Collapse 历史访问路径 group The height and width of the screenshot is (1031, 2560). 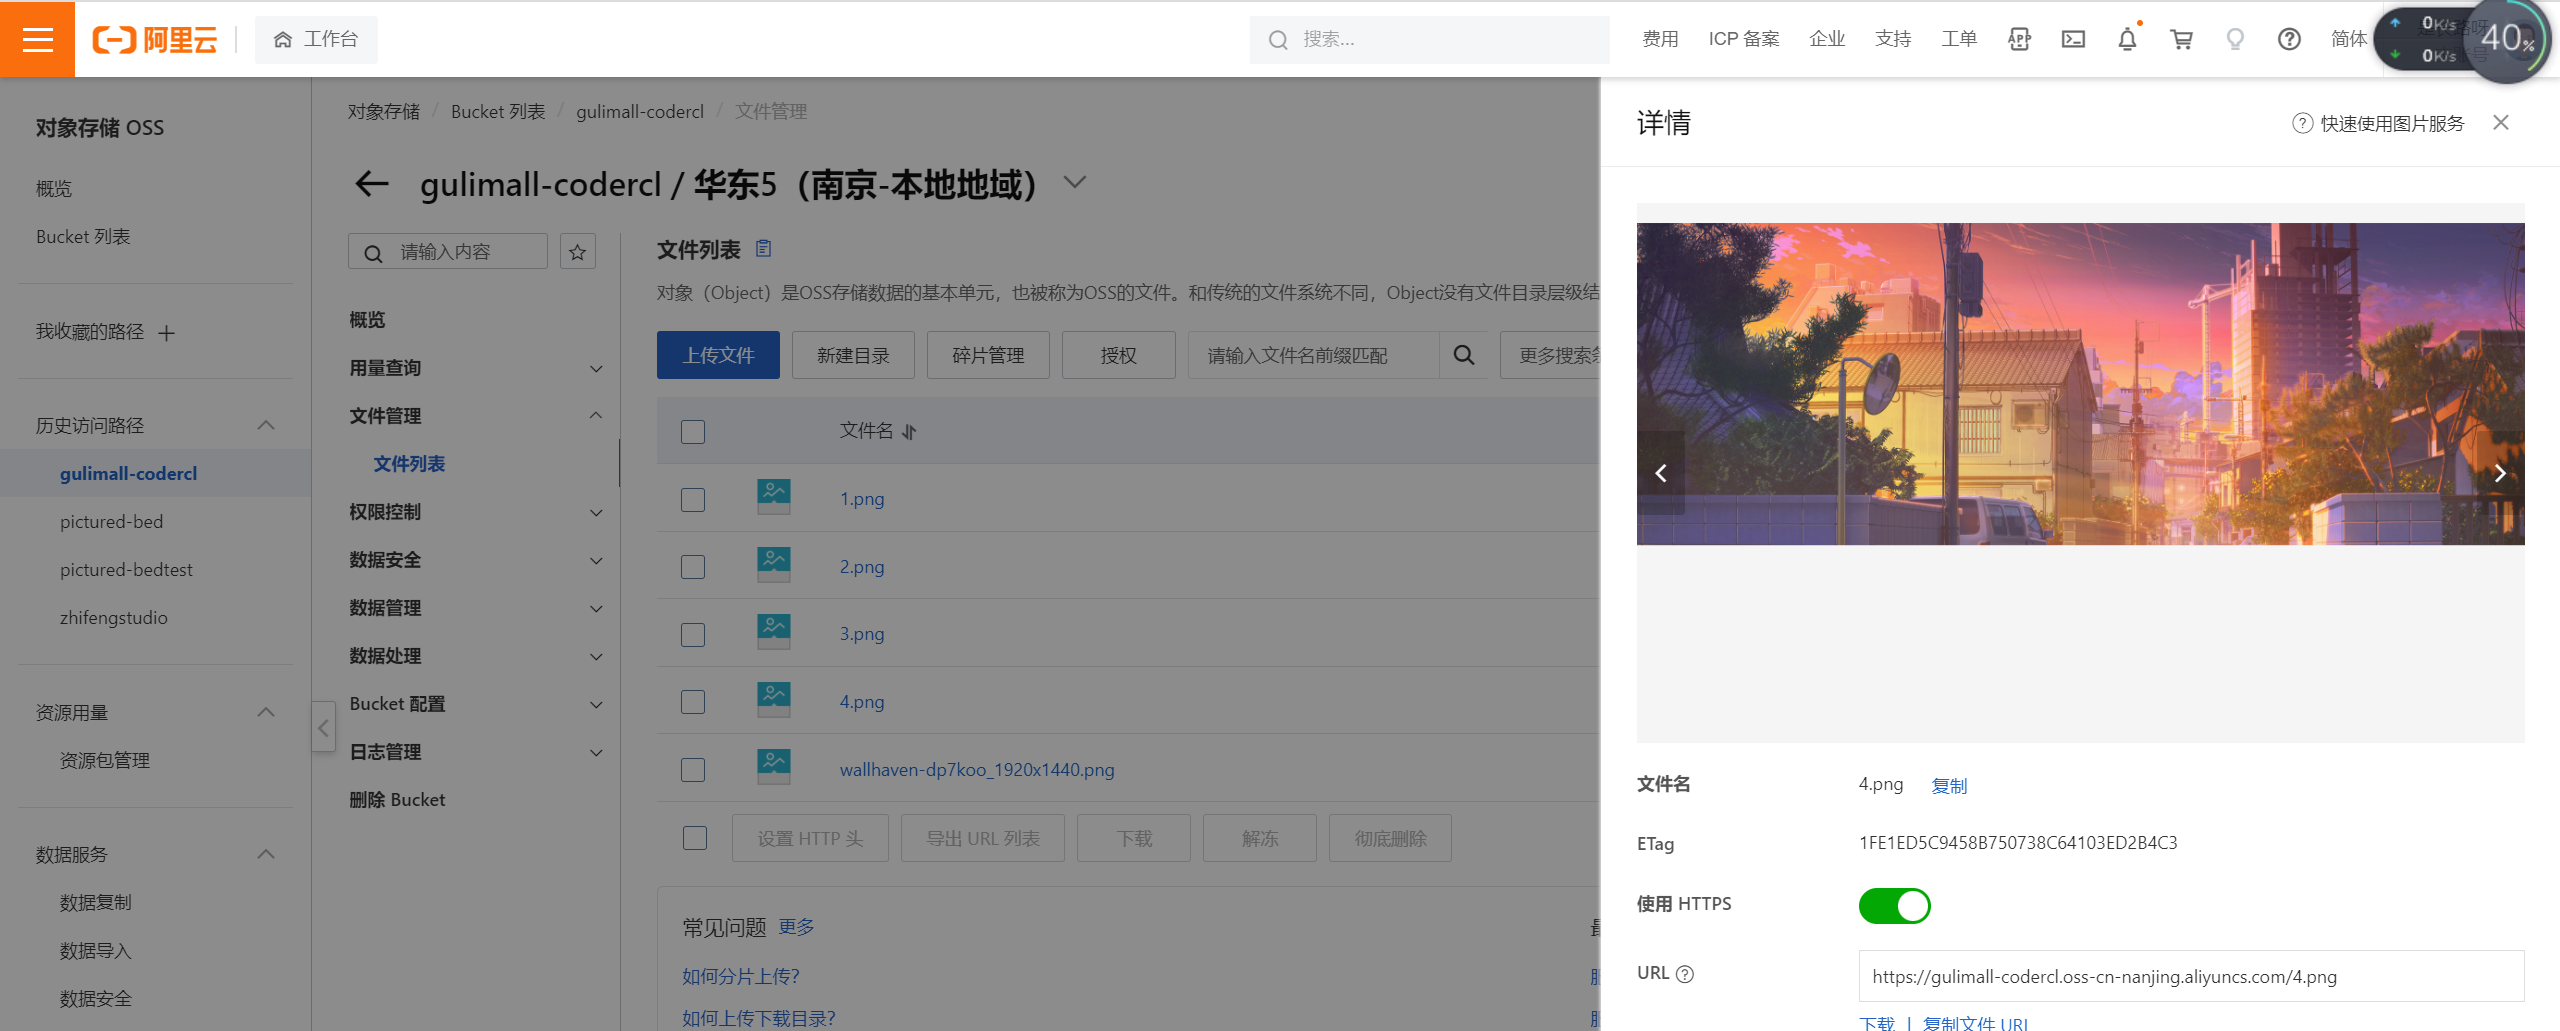pyautogui.click(x=266, y=425)
